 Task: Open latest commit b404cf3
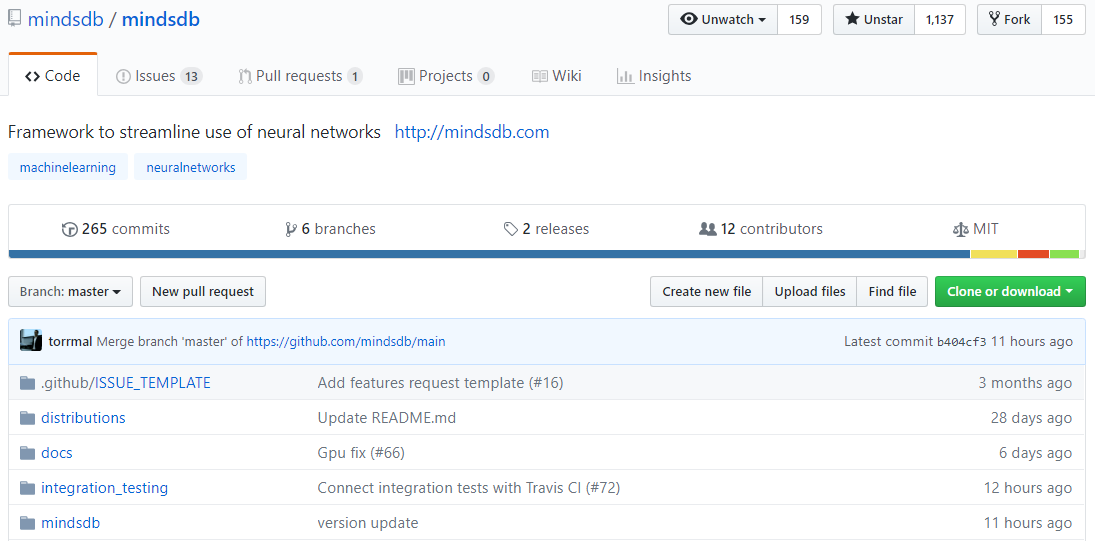(x=962, y=341)
